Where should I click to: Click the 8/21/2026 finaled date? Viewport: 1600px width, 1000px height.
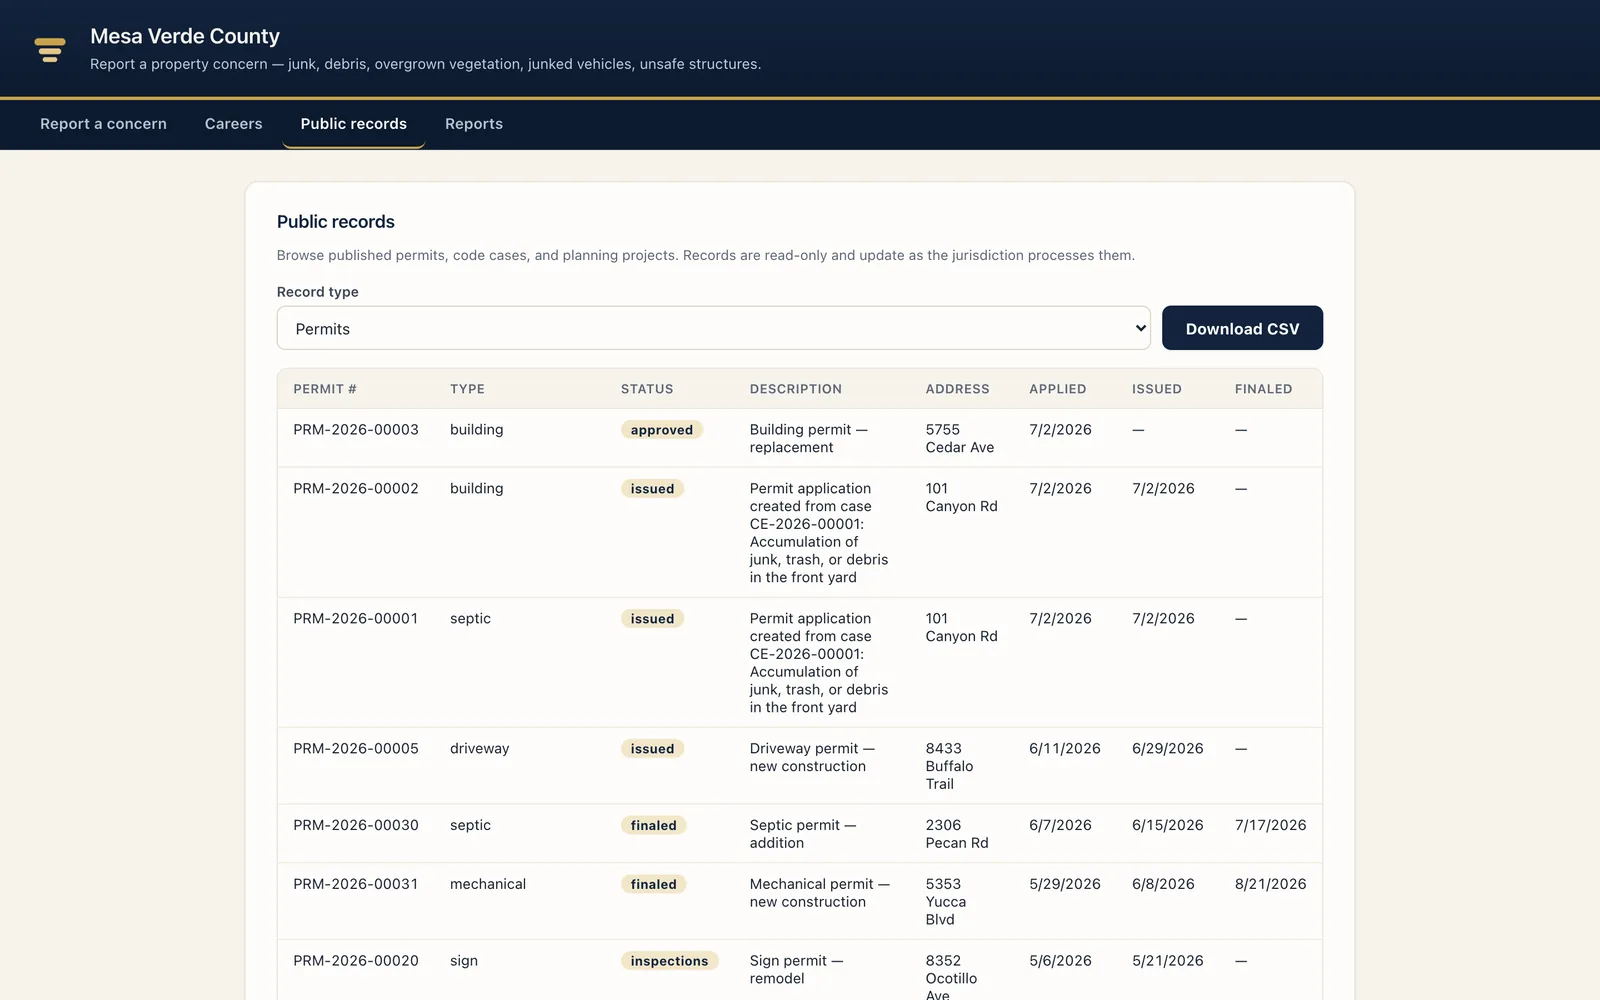tap(1270, 885)
